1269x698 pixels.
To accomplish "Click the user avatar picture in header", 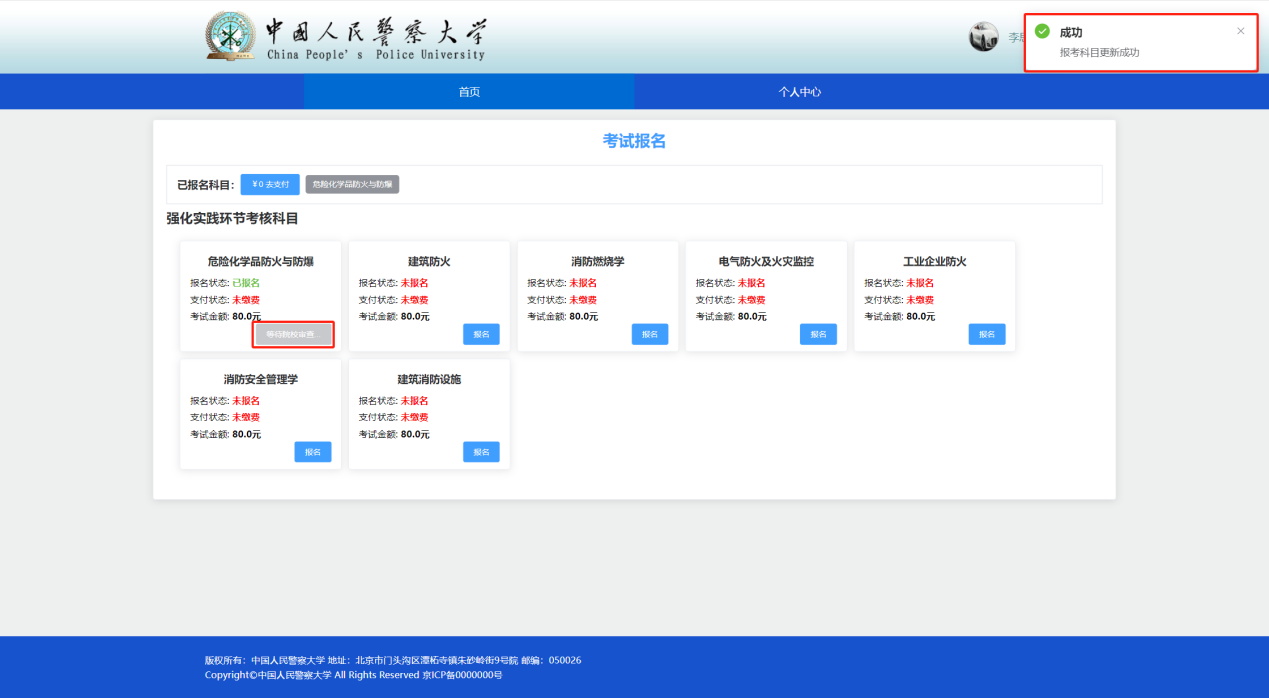I will coord(983,37).
